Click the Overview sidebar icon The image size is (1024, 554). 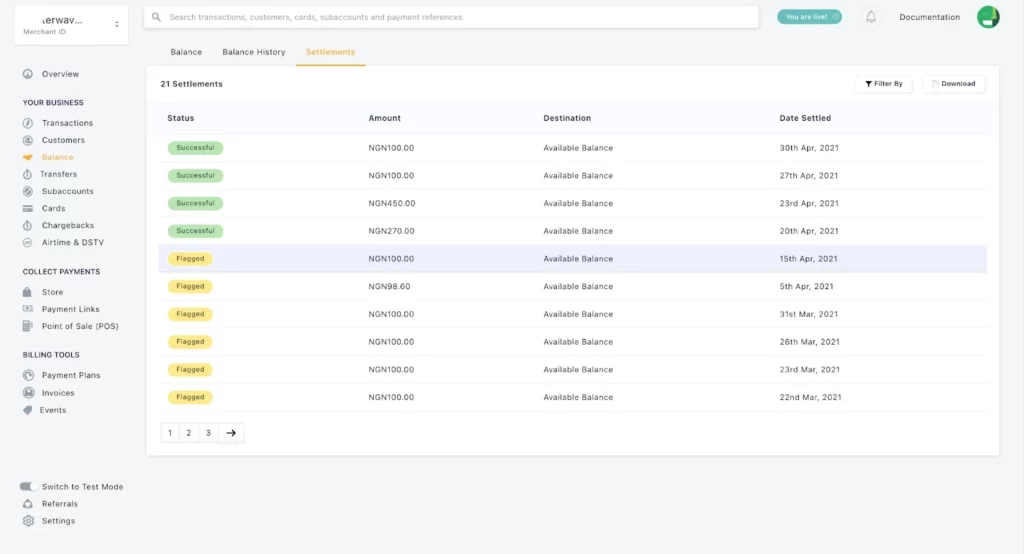(x=27, y=74)
